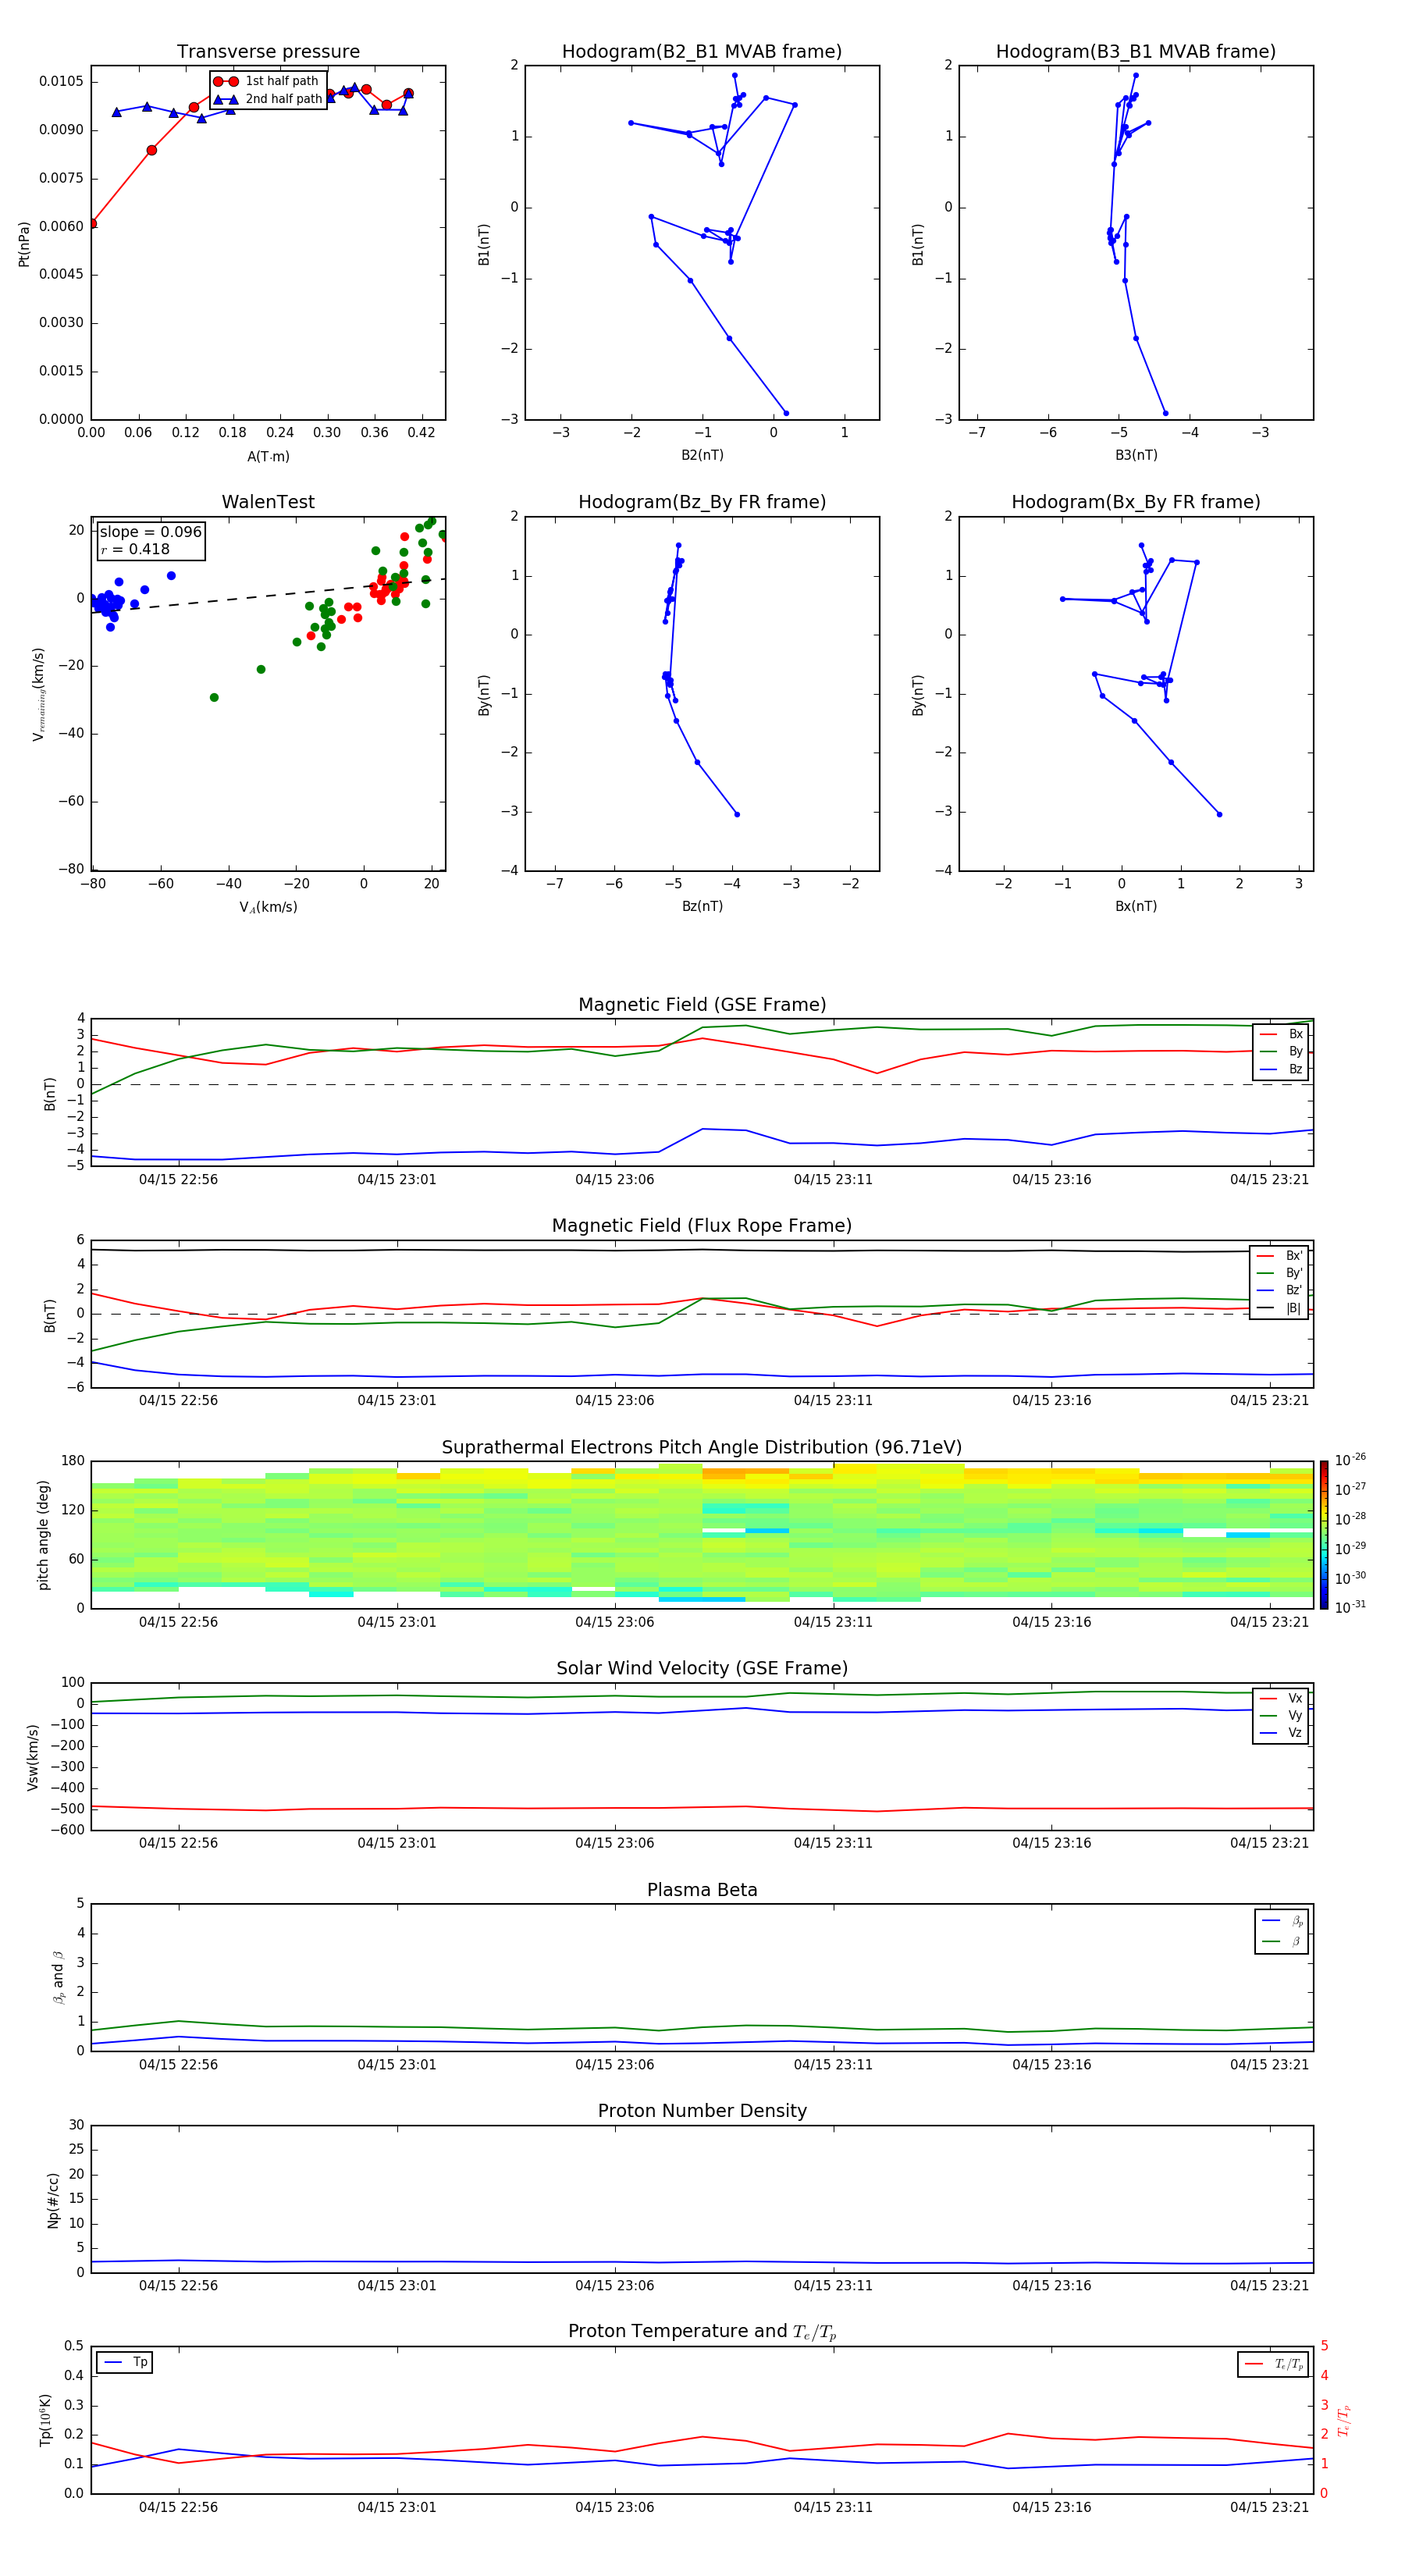Select the colorbar top label 10^-26
The width and height of the screenshot is (1405, 2576).
point(1350,1460)
